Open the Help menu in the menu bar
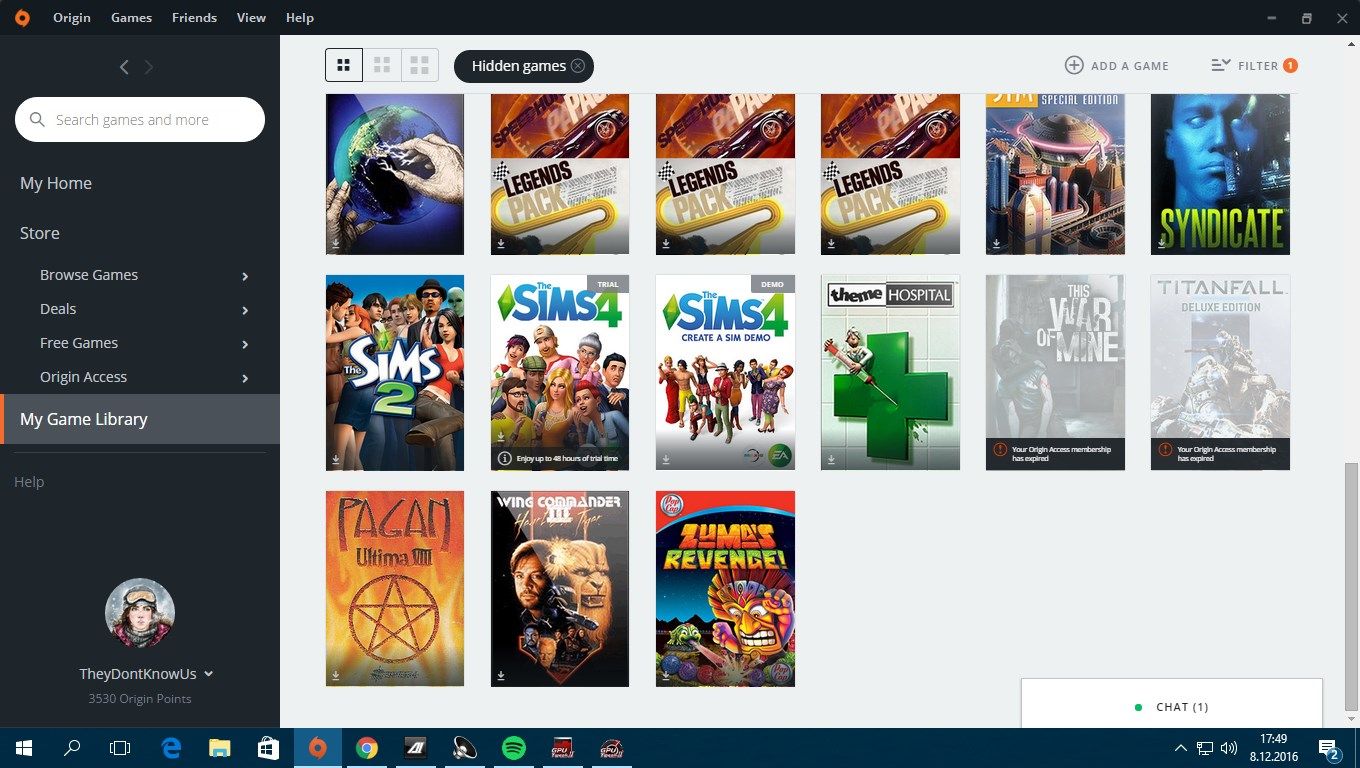 pos(300,17)
